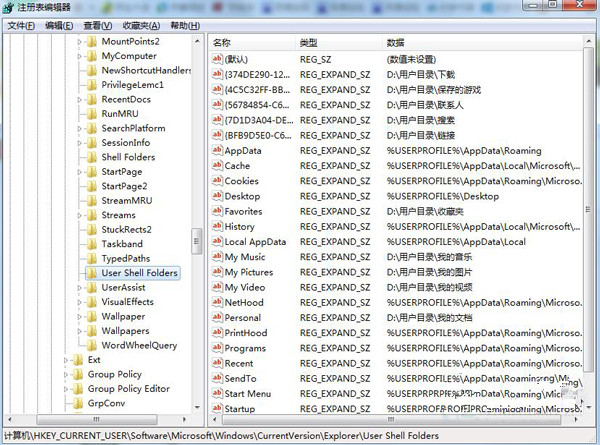Expand the UserAssist tree node
600x445 pixels.
click(x=80, y=288)
